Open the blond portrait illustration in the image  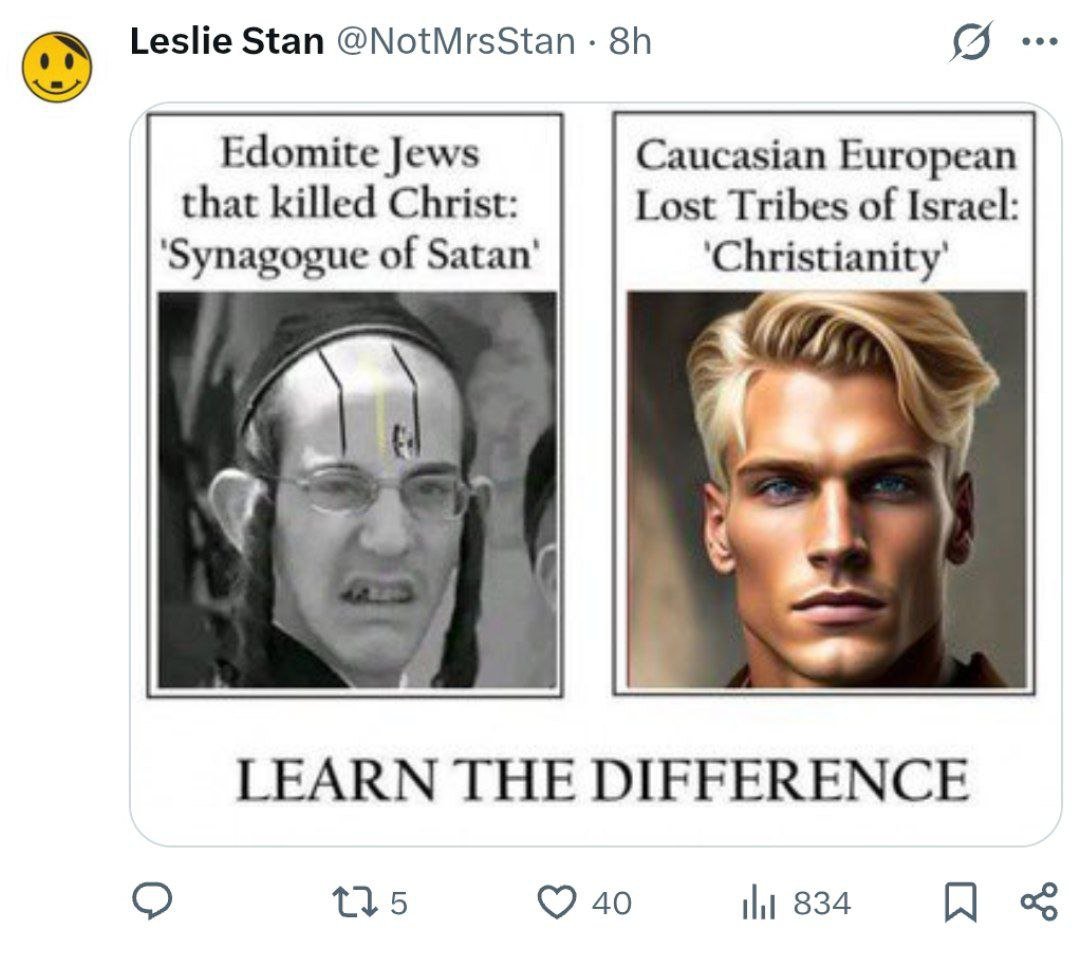(x=827, y=490)
